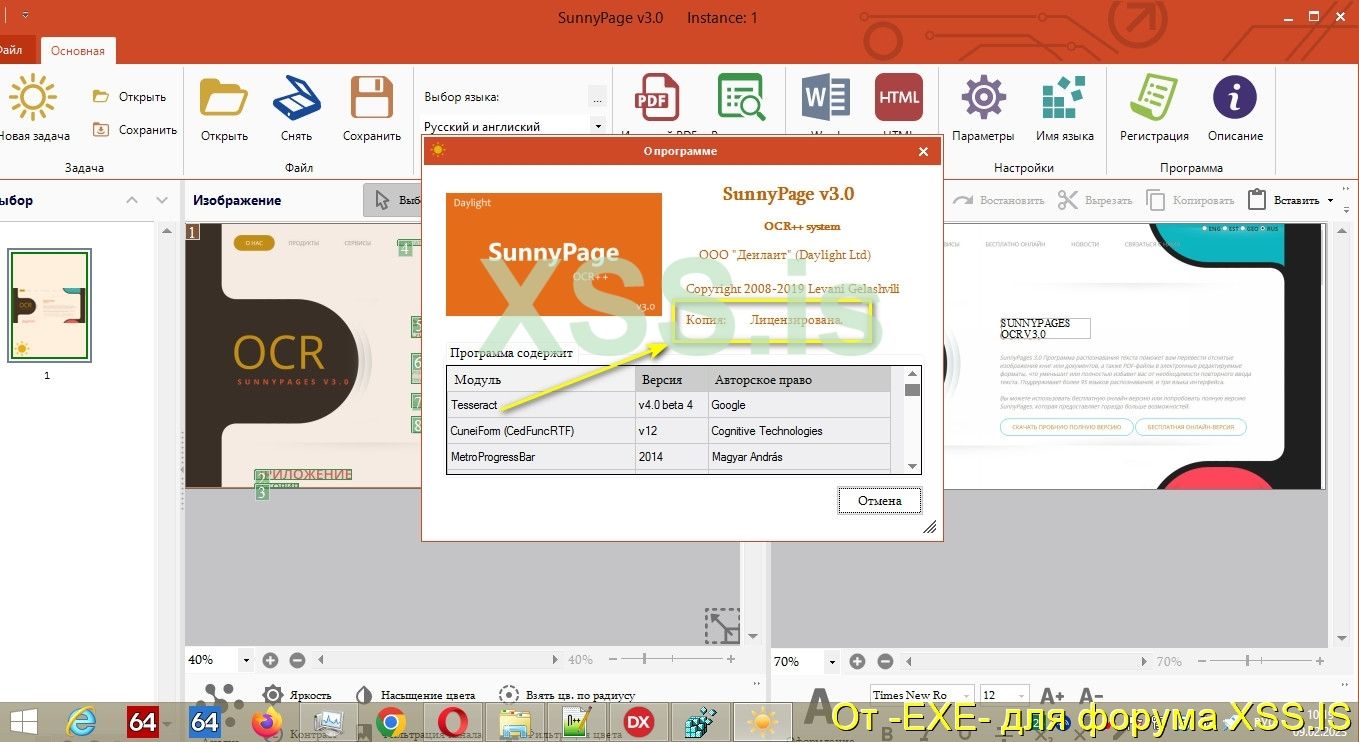Open a file with the large folder icon

[224, 98]
